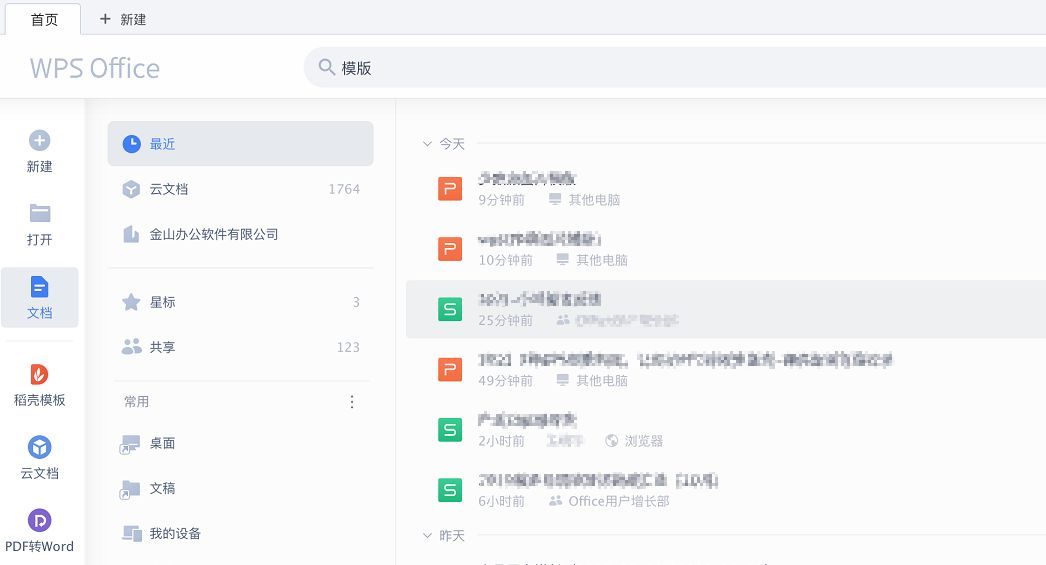Select 云文档 with 1764 items
This screenshot has width=1046, height=565.
click(240, 189)
